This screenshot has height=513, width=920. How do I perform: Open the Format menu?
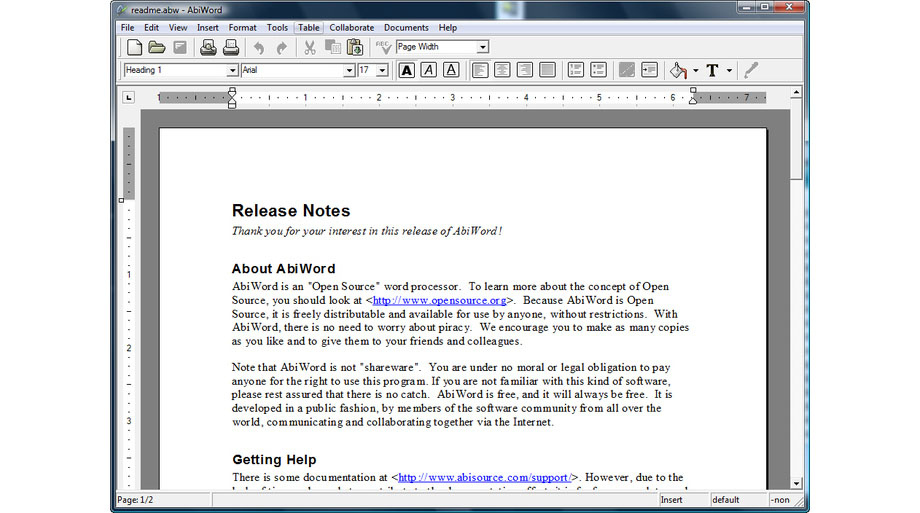(242, 28)
